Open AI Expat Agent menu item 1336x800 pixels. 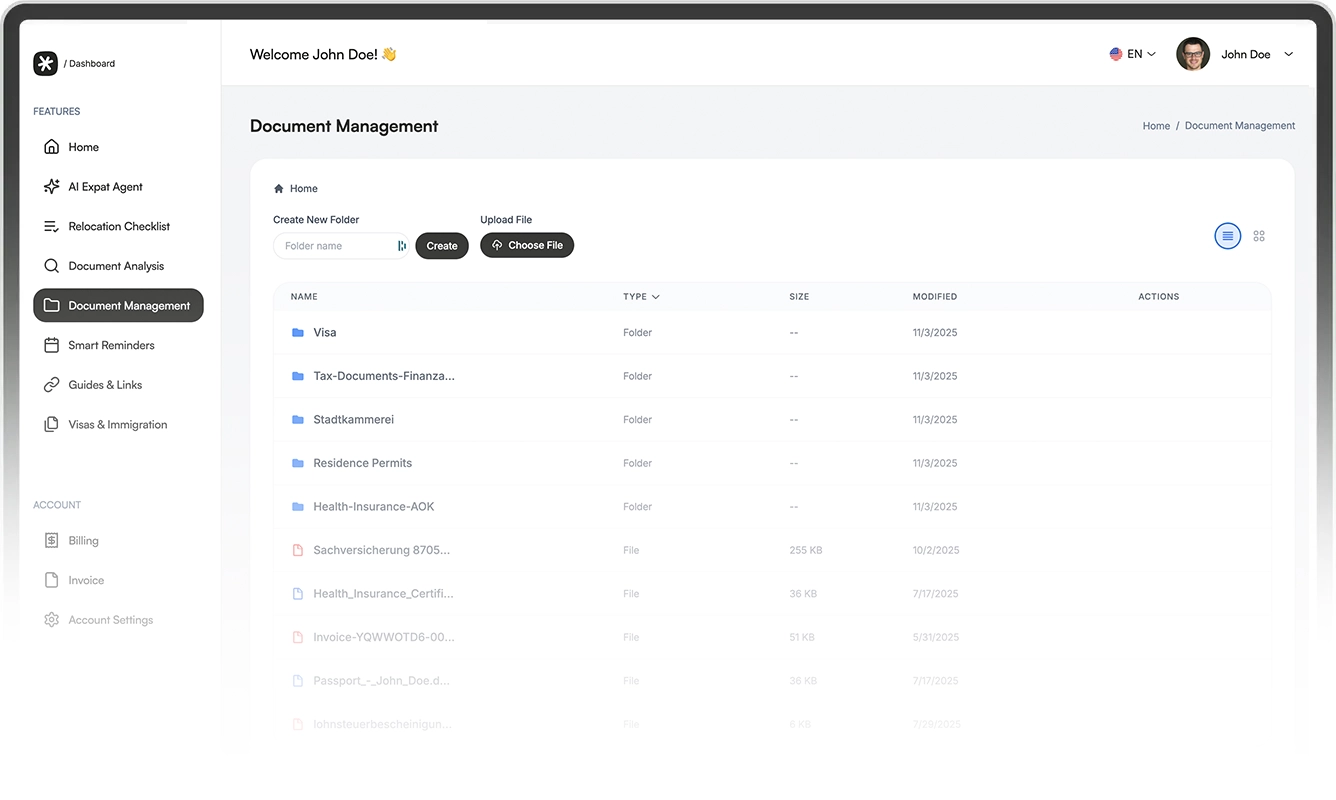coord(118,187)
